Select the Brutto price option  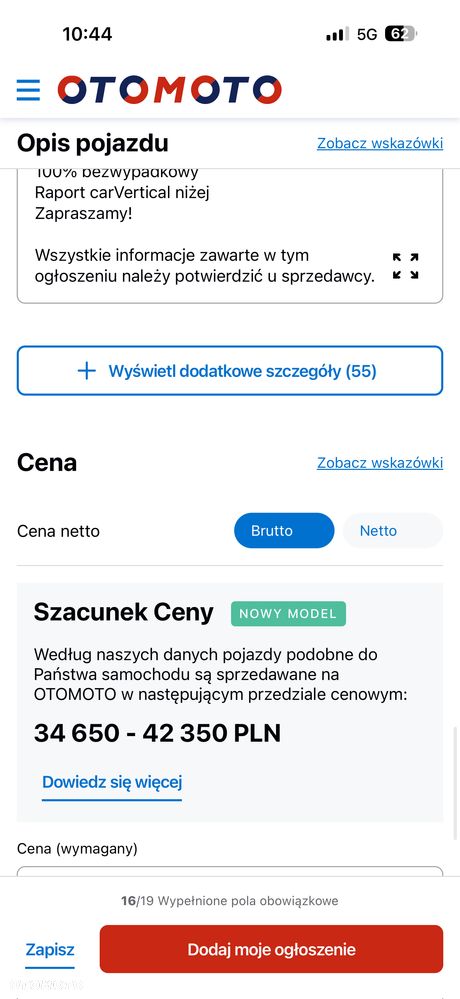click(284, 531)
